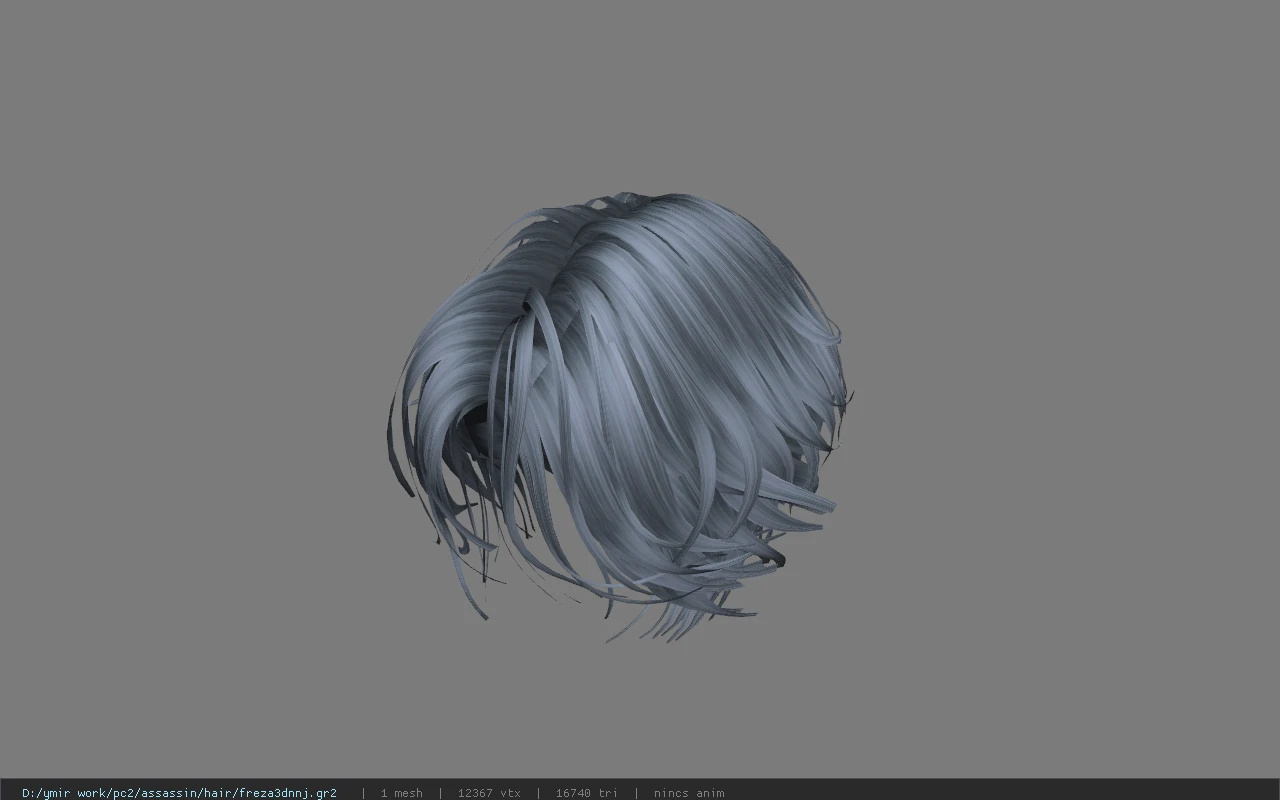Click the '1 mesh' status entry

coord(401,793)
